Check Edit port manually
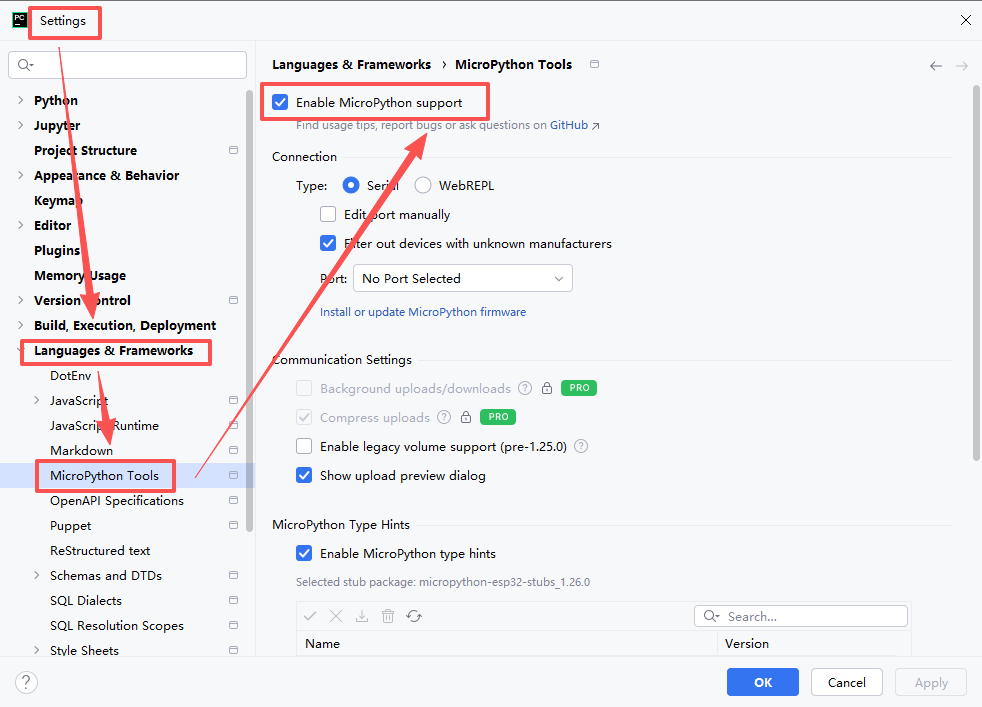The width and height of the screenshot is (982, 707). pyautogui.click(x=328, y=214)
